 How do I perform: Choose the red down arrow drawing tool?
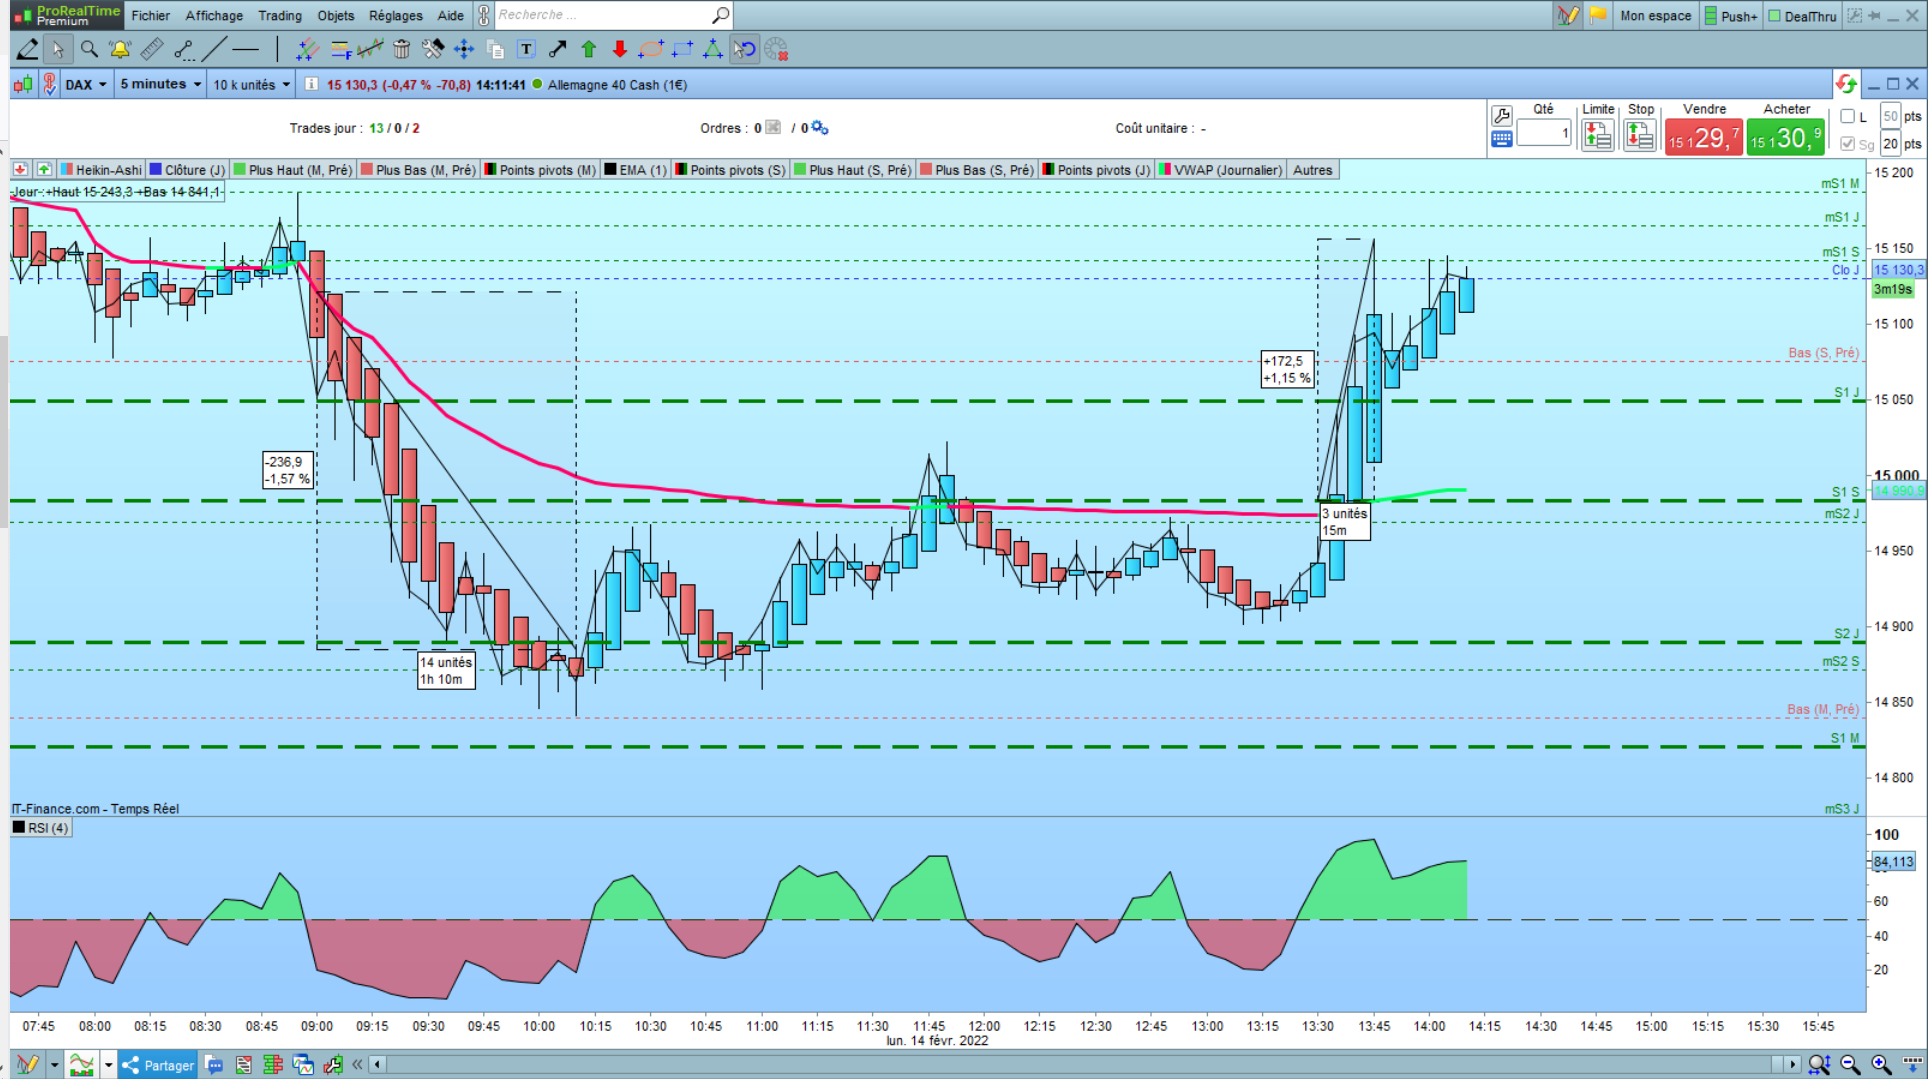point(620,49)
